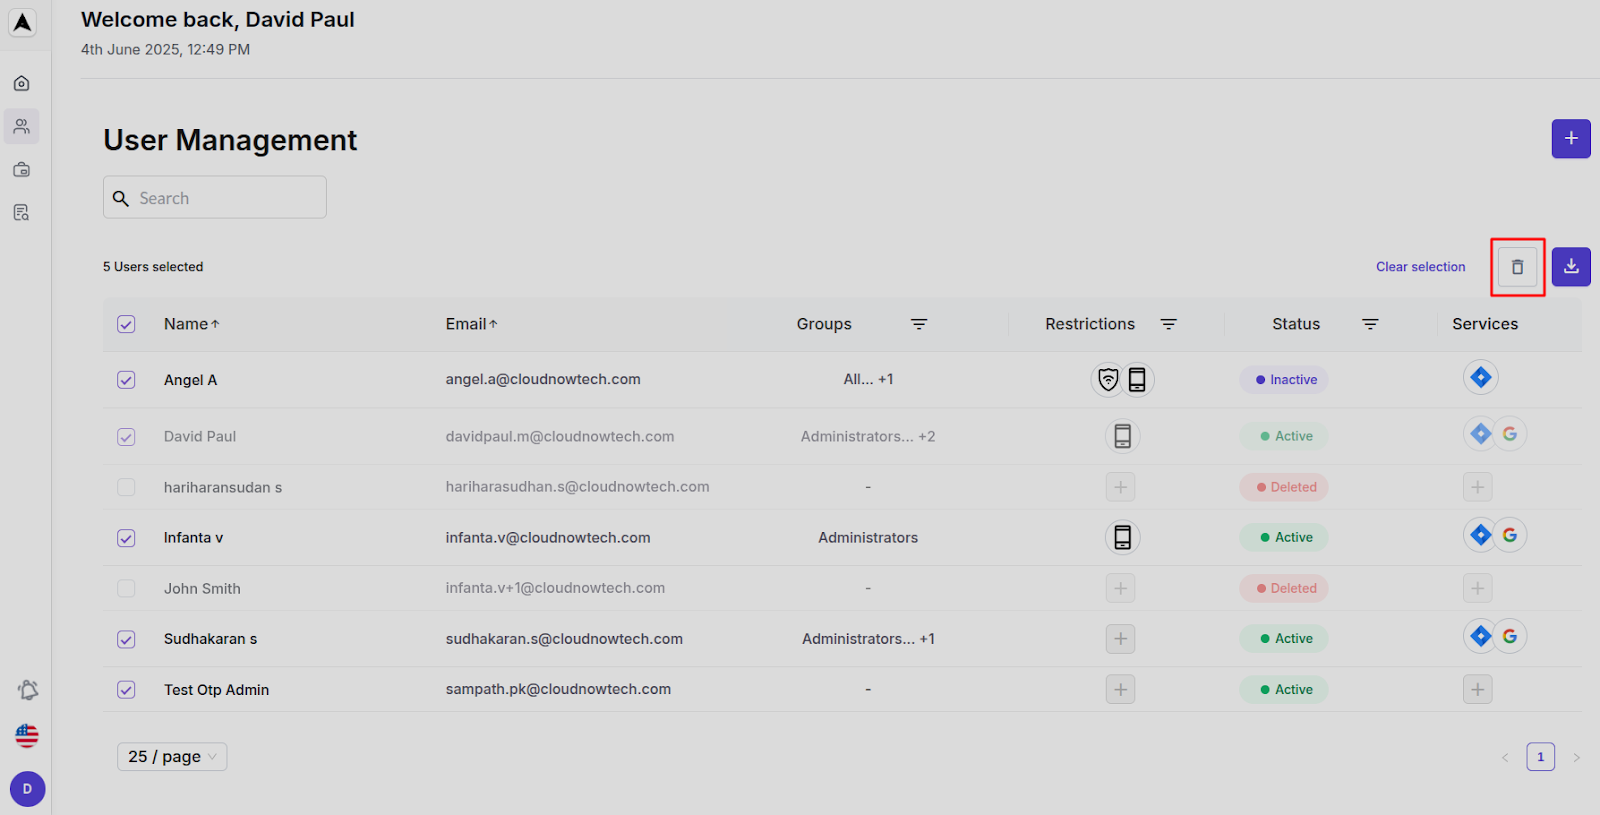Go to previous page arrow

point(1504,757)
